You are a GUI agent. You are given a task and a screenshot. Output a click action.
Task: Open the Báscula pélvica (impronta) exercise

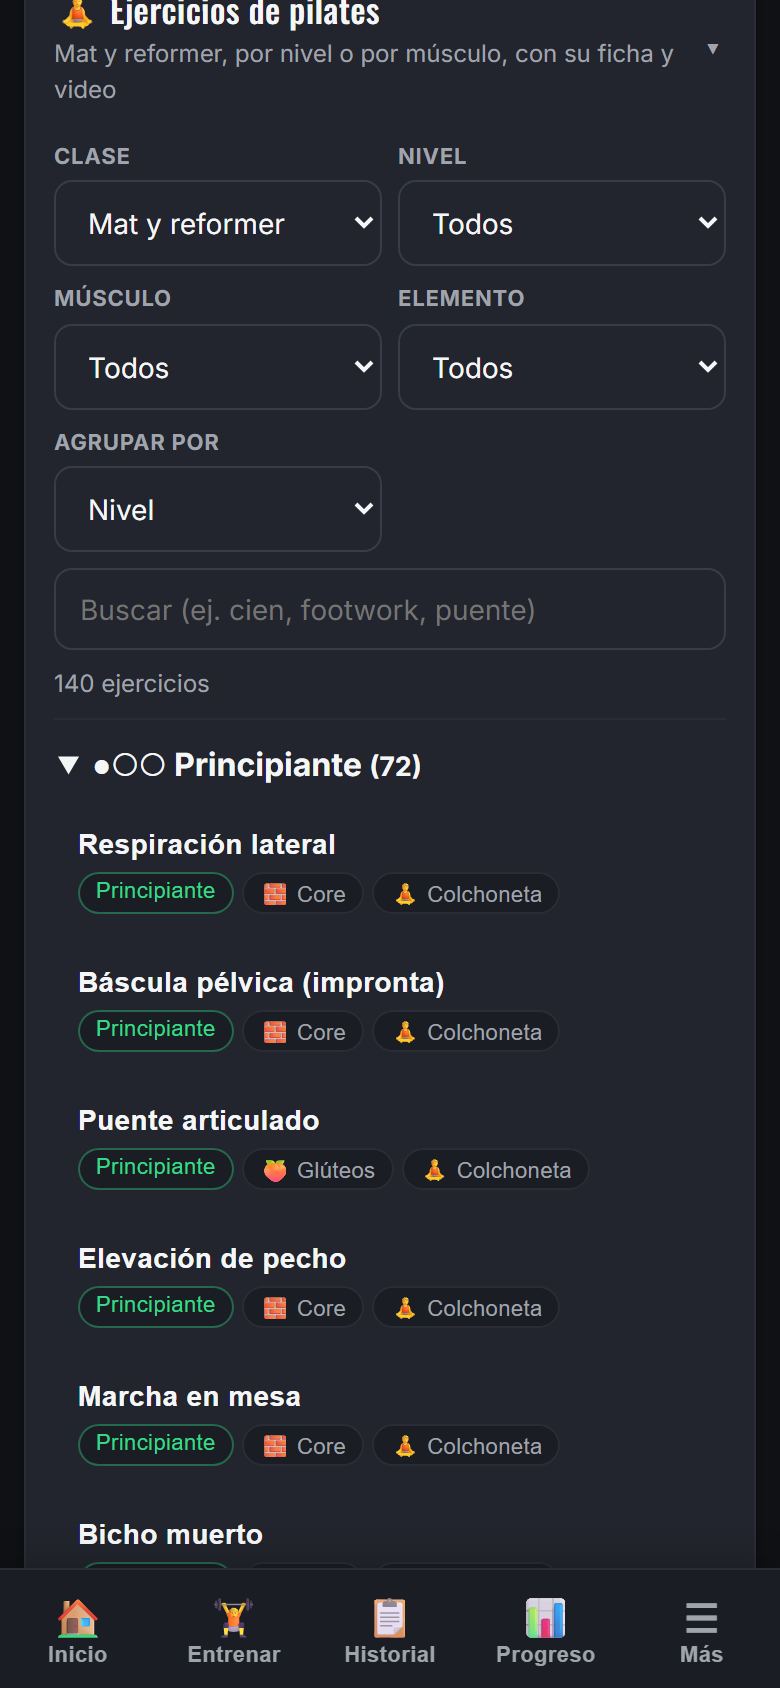(x=261, y=983)
